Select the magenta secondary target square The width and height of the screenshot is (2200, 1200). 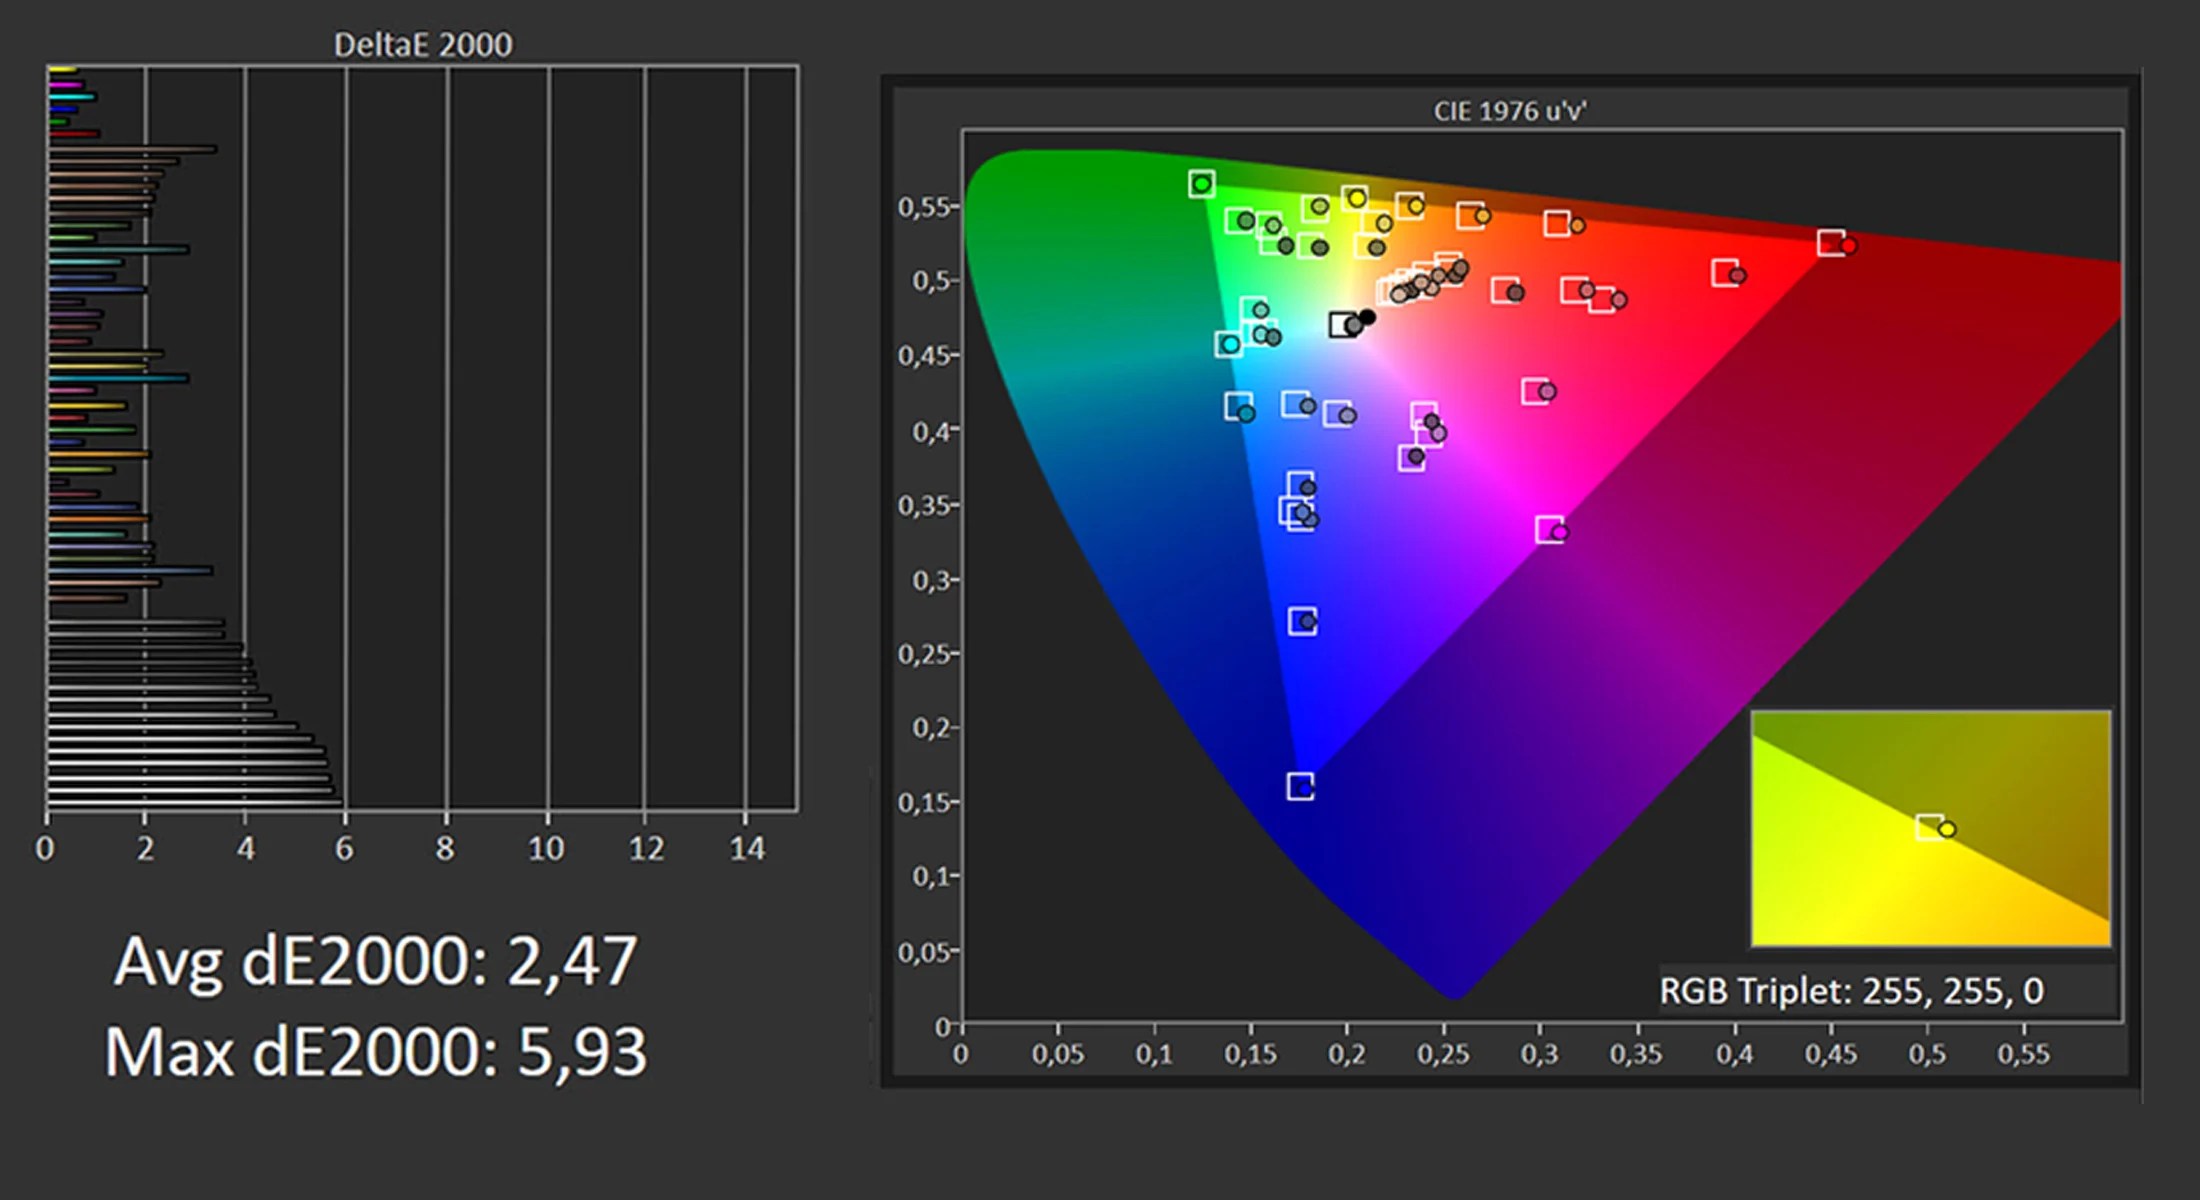pyautogui.click(x=1549, y=530)
